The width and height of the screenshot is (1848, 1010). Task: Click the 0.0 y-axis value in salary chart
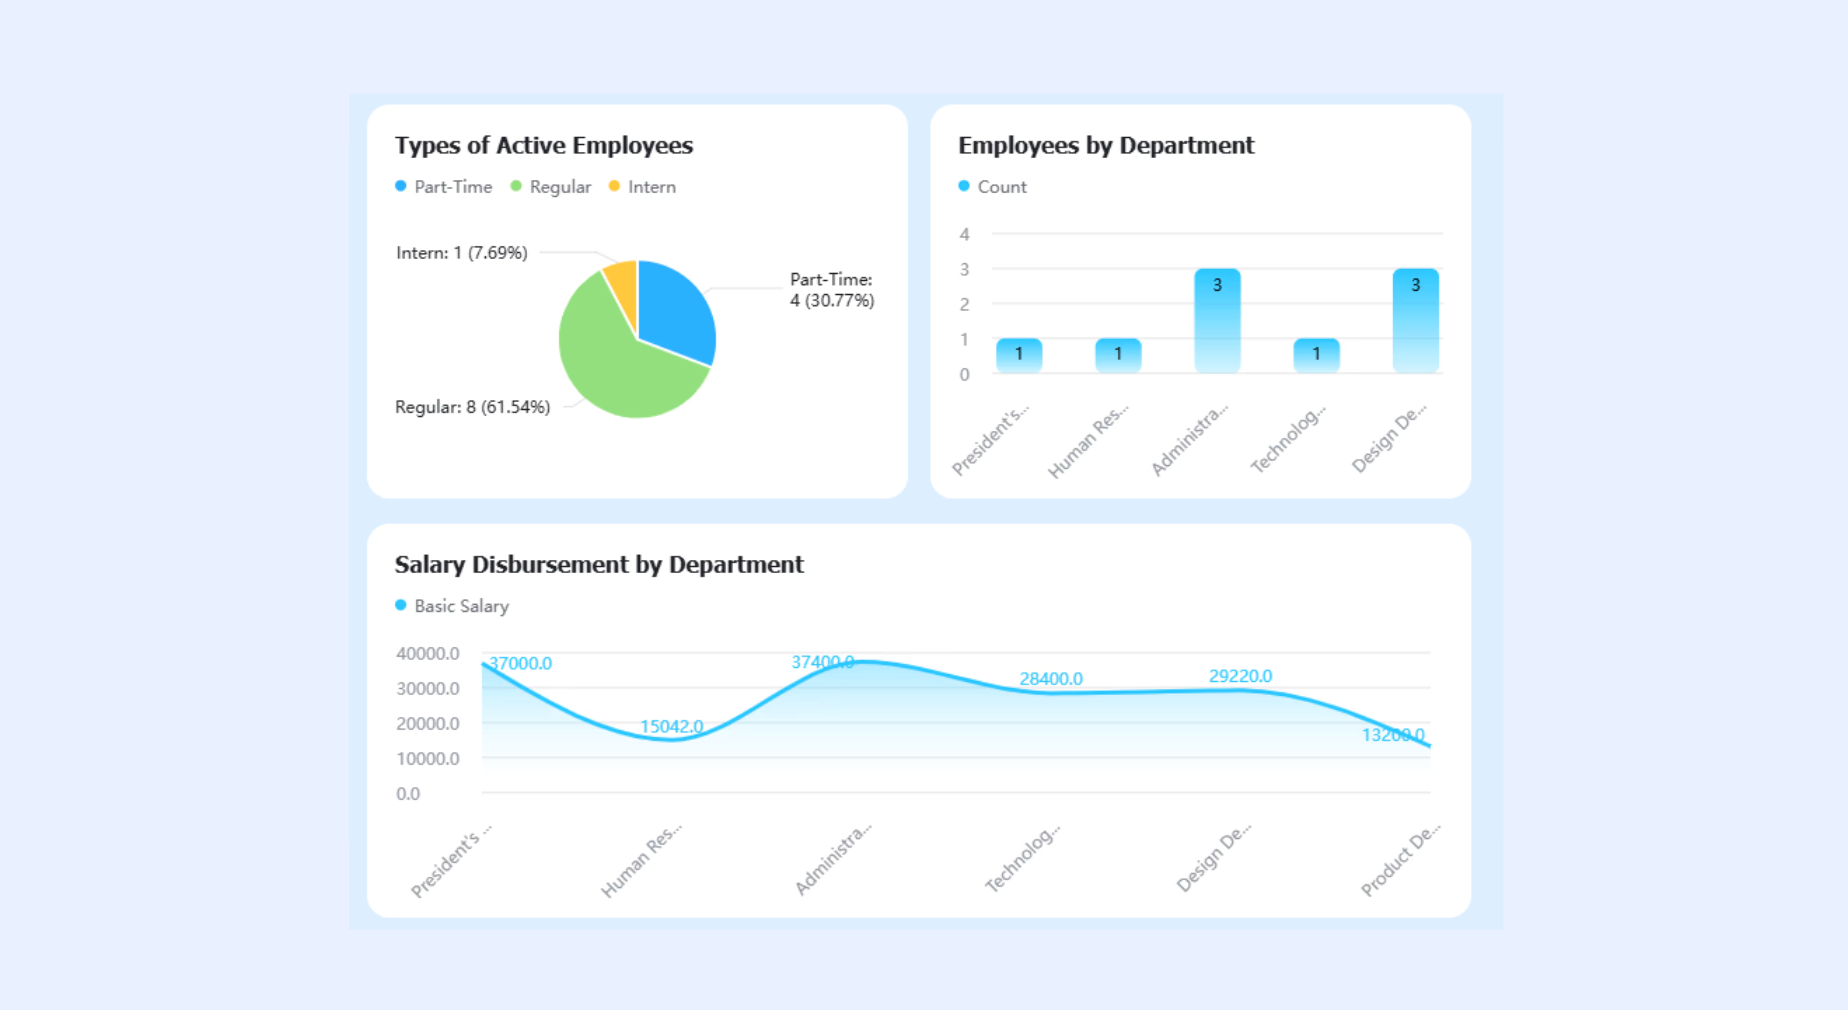(x=408, y=794)
